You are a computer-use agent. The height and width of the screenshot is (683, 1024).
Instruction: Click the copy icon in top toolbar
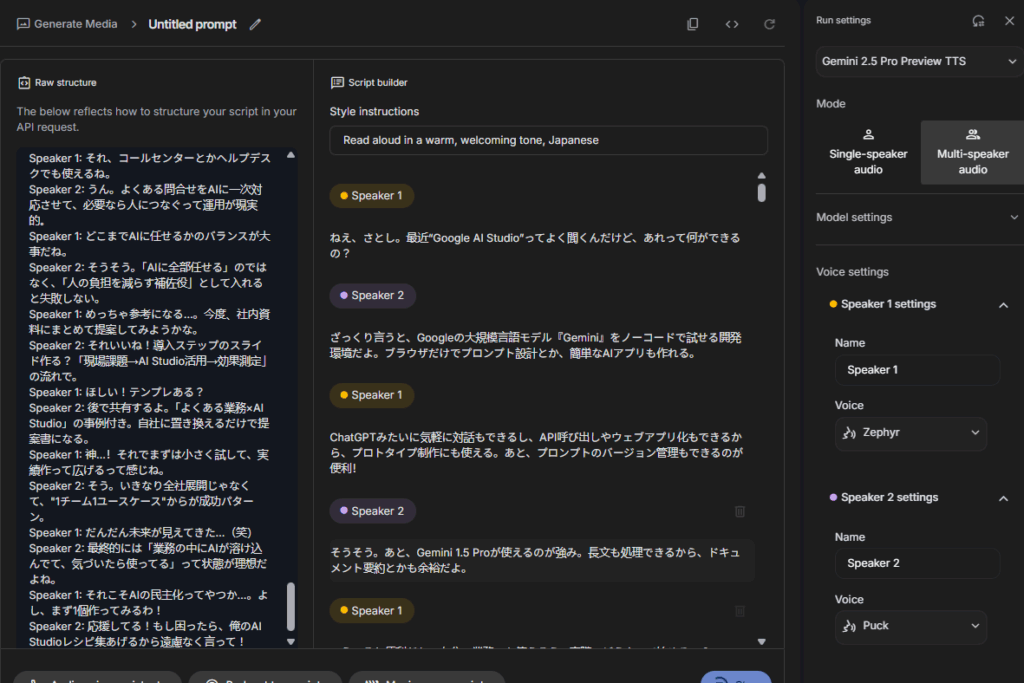693,24
